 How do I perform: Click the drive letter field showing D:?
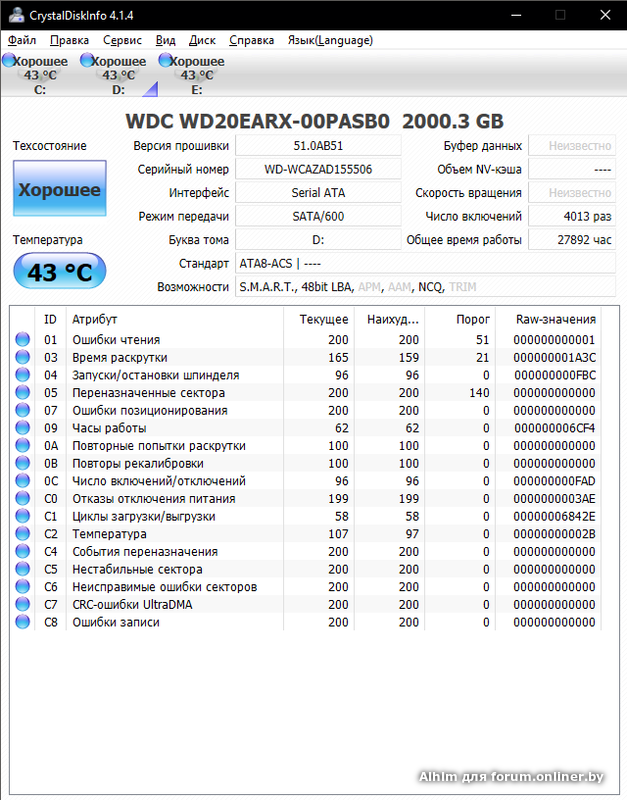coord(318,240)
